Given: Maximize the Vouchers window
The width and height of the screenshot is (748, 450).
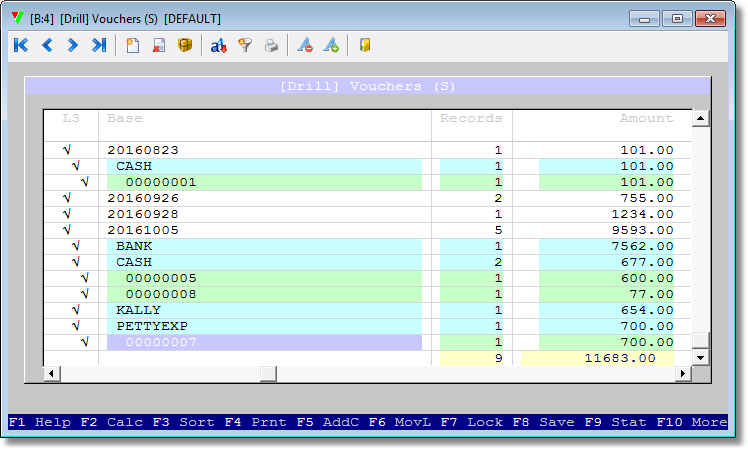Looking at the screenshot, I should [x=677, y=19].
